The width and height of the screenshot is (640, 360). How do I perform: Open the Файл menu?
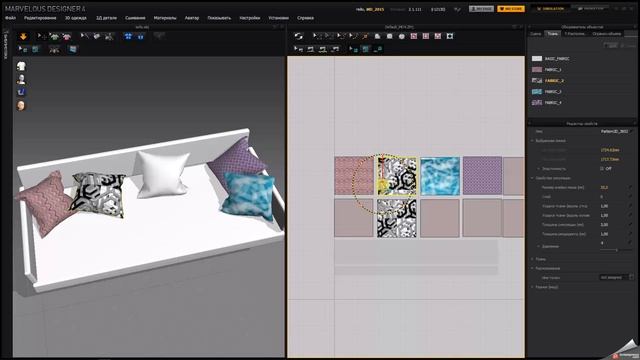point(11,18)
